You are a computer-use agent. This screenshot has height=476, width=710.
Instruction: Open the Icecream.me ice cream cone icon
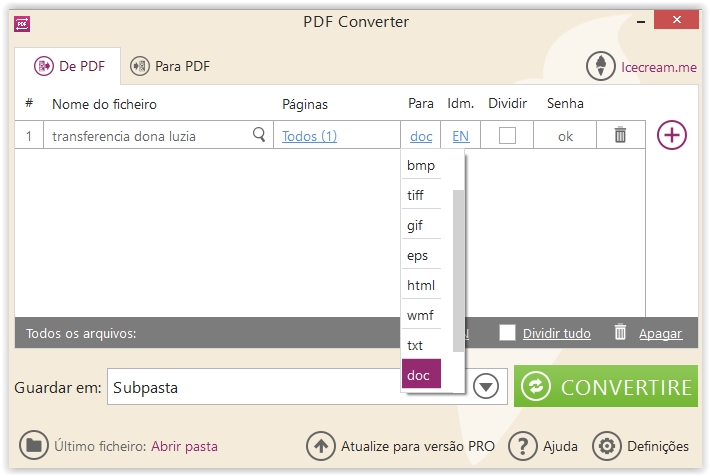600,66
